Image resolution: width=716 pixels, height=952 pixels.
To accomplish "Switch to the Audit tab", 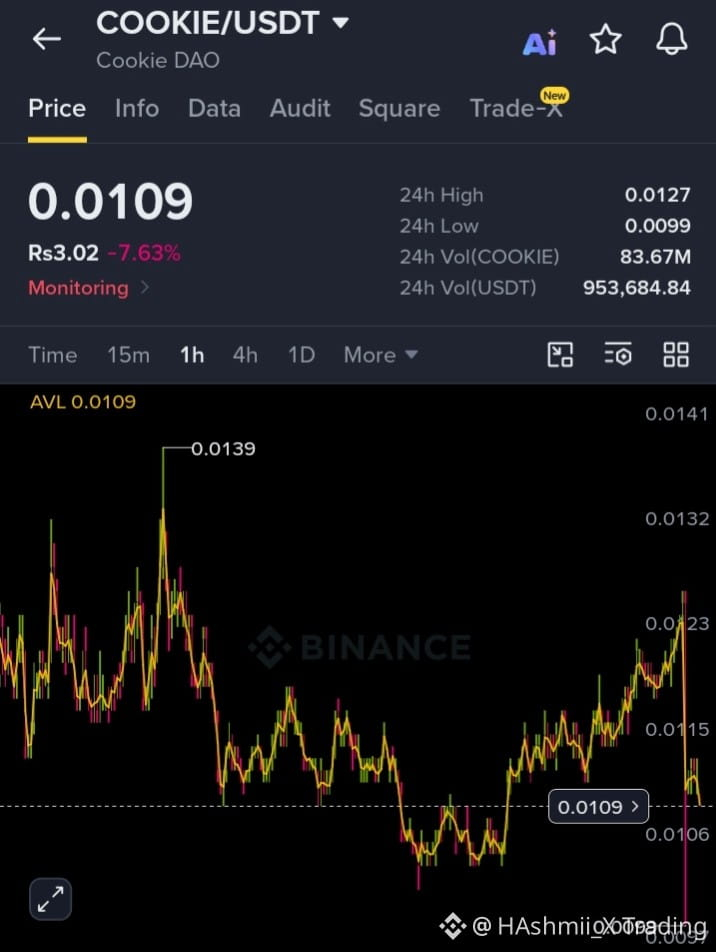I will (x=300, y=109).
